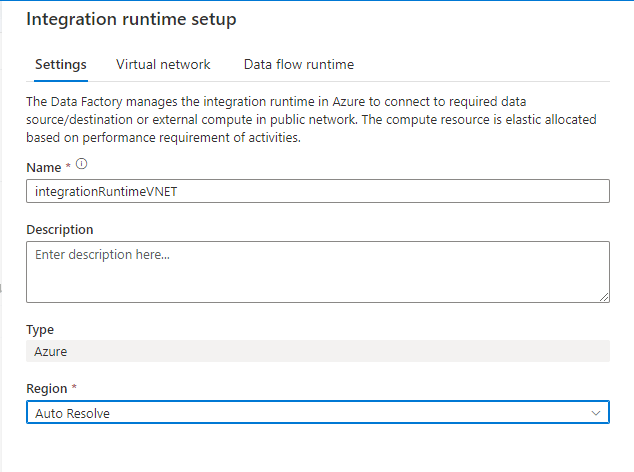This screenshot has height=472, width=634.
Task: Open the Data flow runtime tab
Action: point(299,64)
